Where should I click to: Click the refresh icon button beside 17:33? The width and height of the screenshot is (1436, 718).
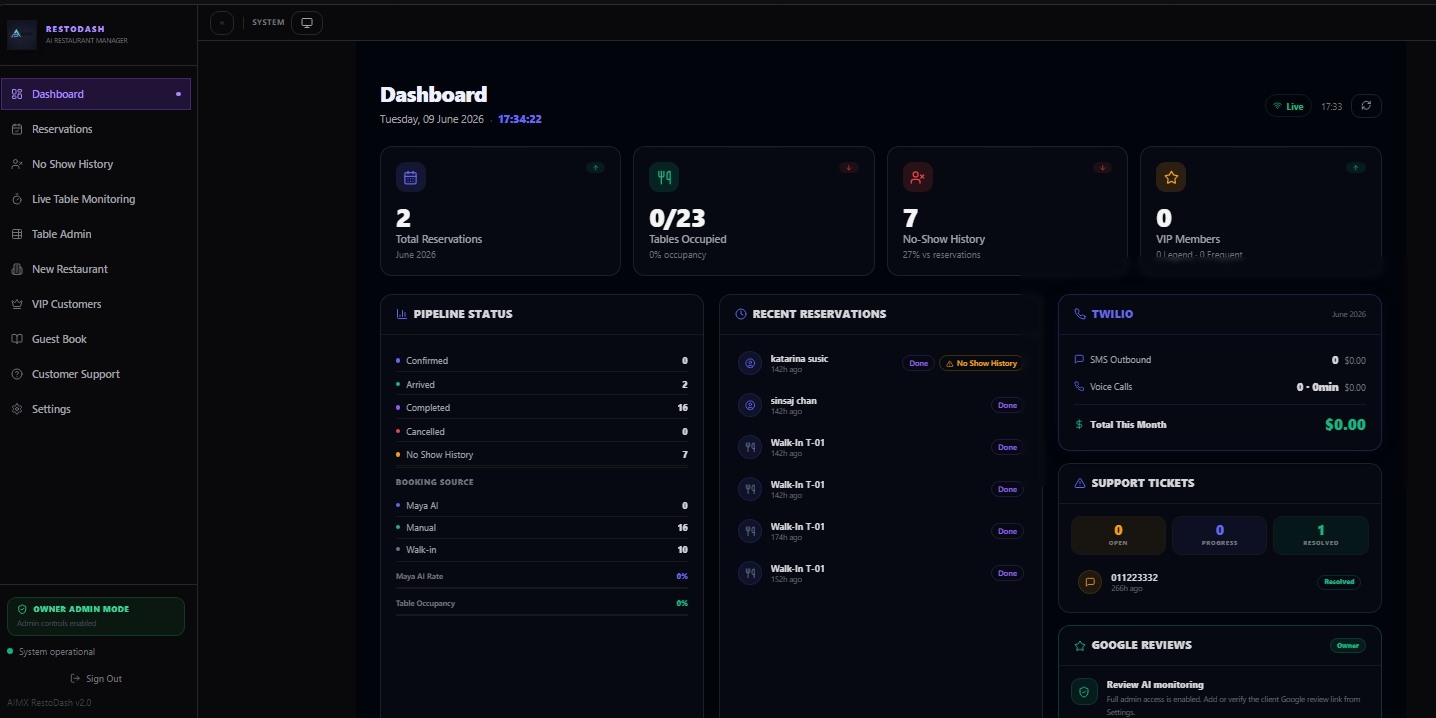coord(1366,106)
